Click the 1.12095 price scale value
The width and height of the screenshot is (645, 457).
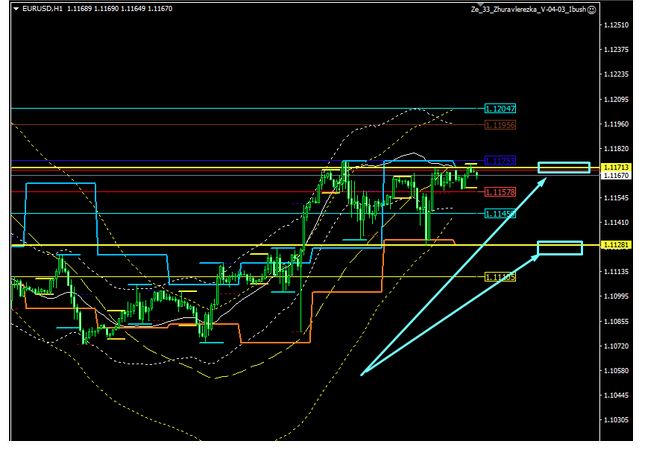point(616,100)
